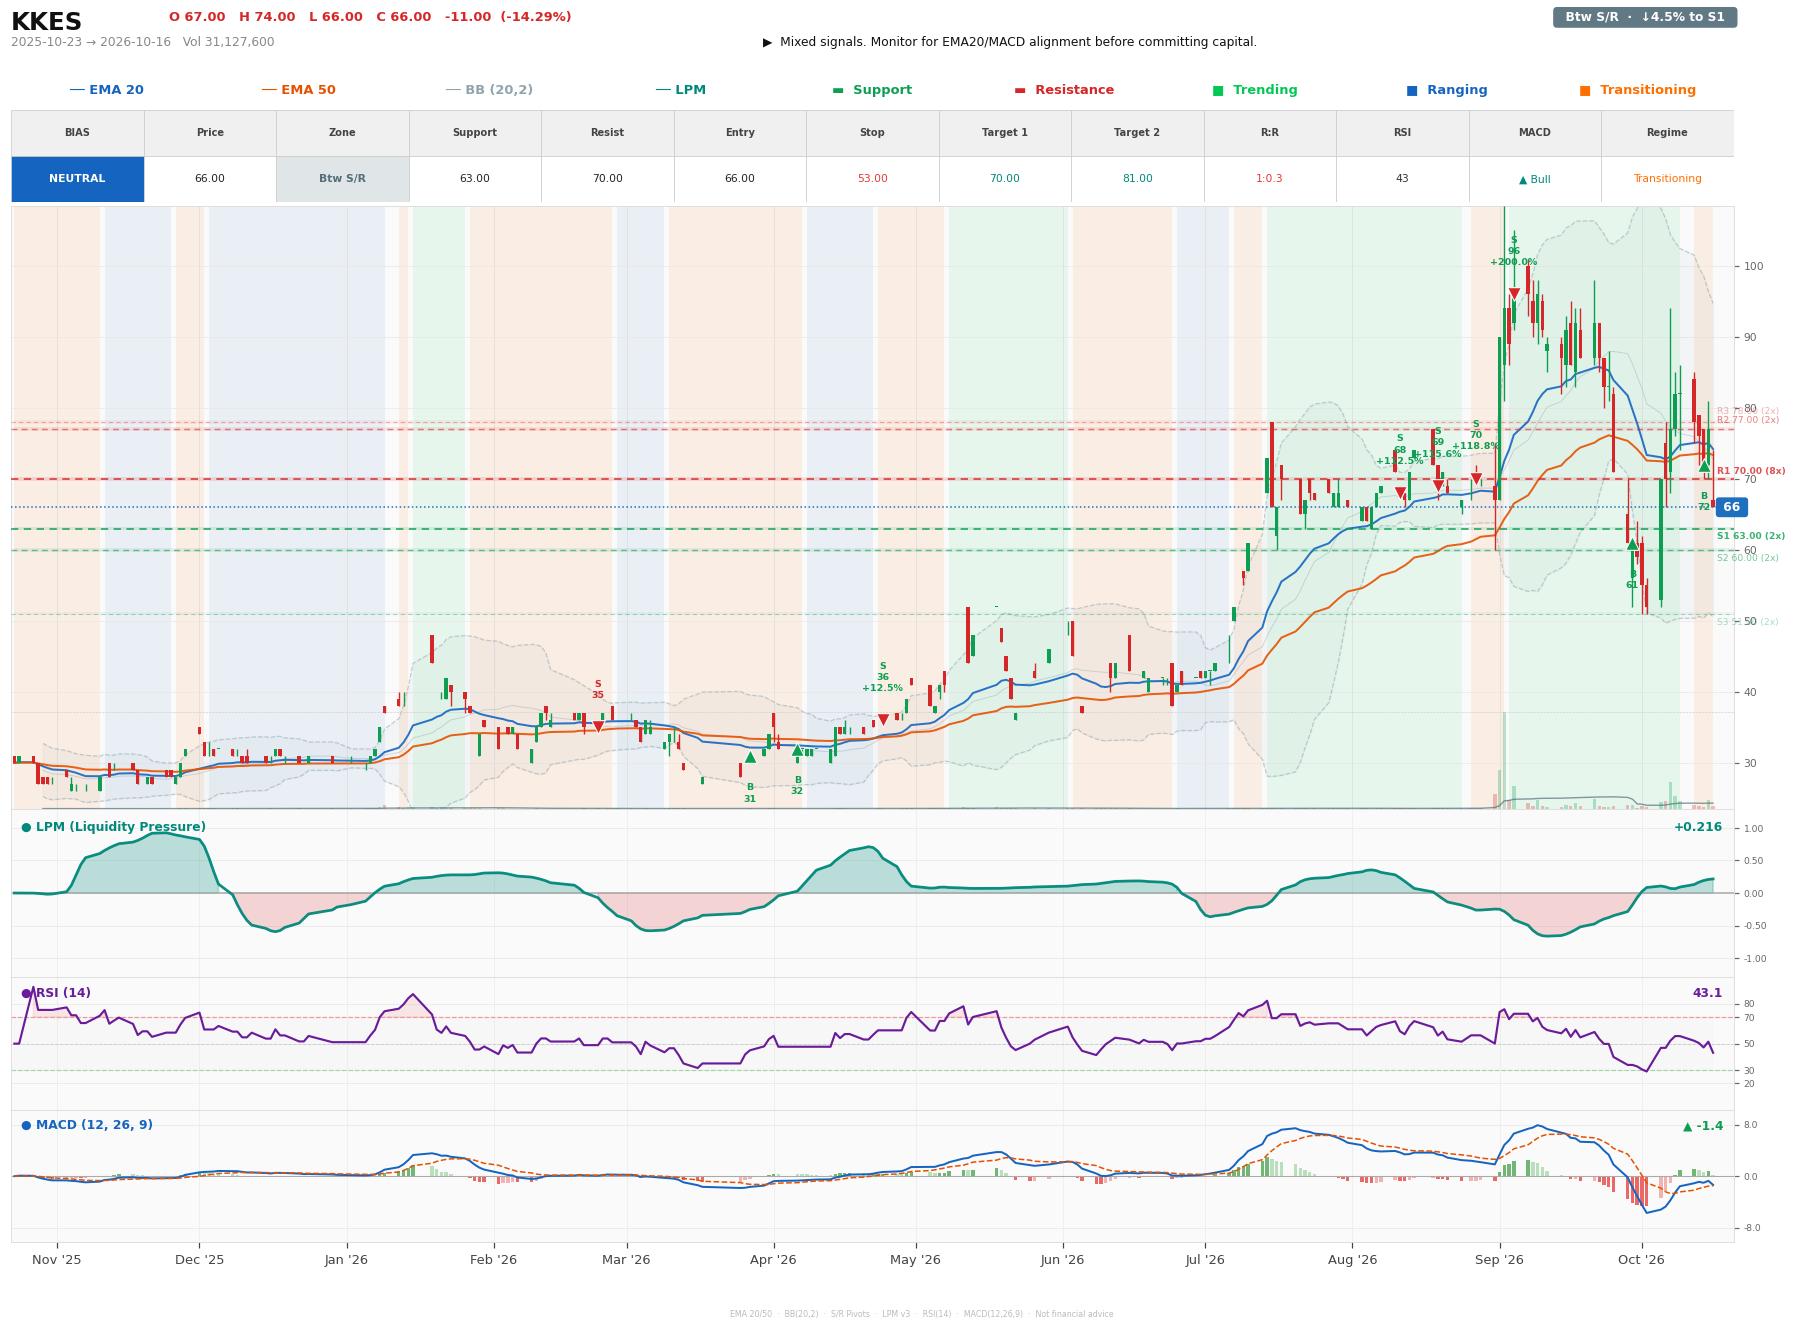The width and height of the screenshot is (1796, 1330).
Task: Click the LPM value +0.216
Action: click(1698, 827)
